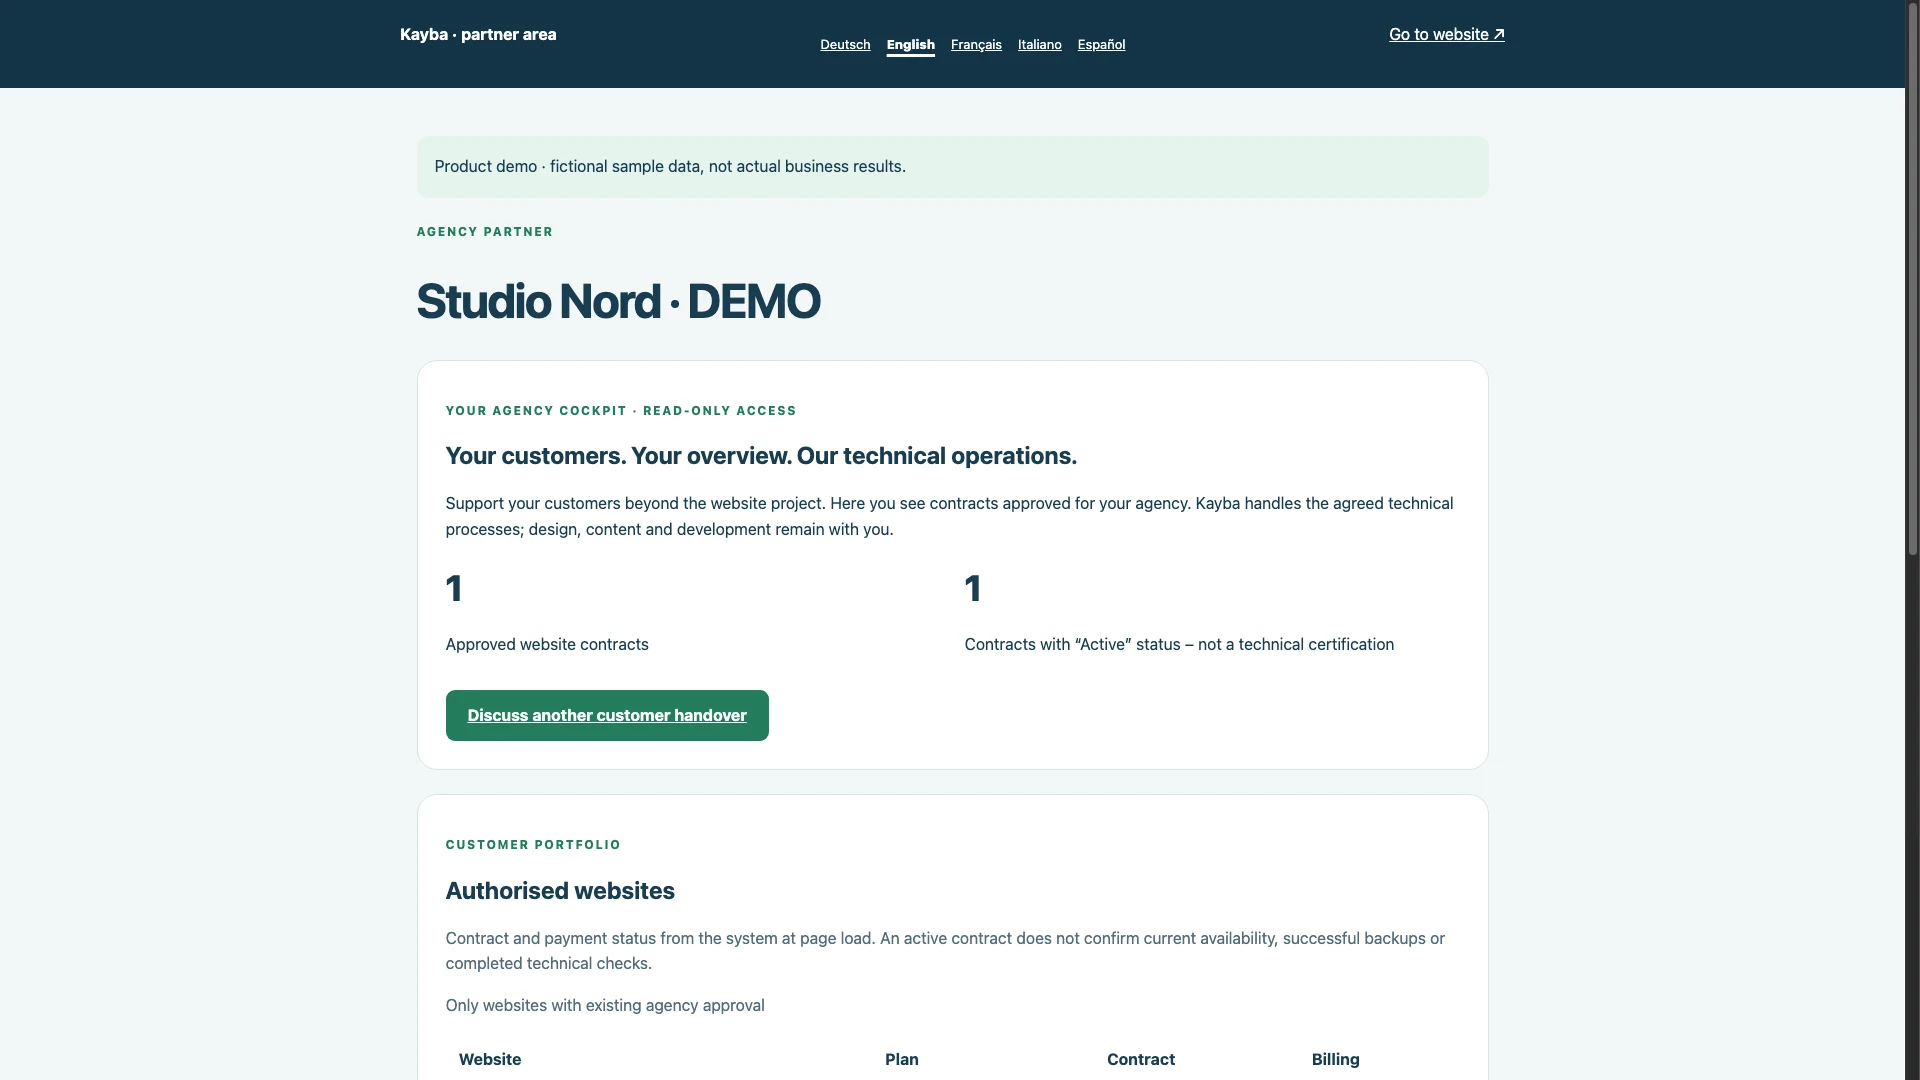Switch language to Français
The width and height of the screenshot is (1920, 1080).
976,45
